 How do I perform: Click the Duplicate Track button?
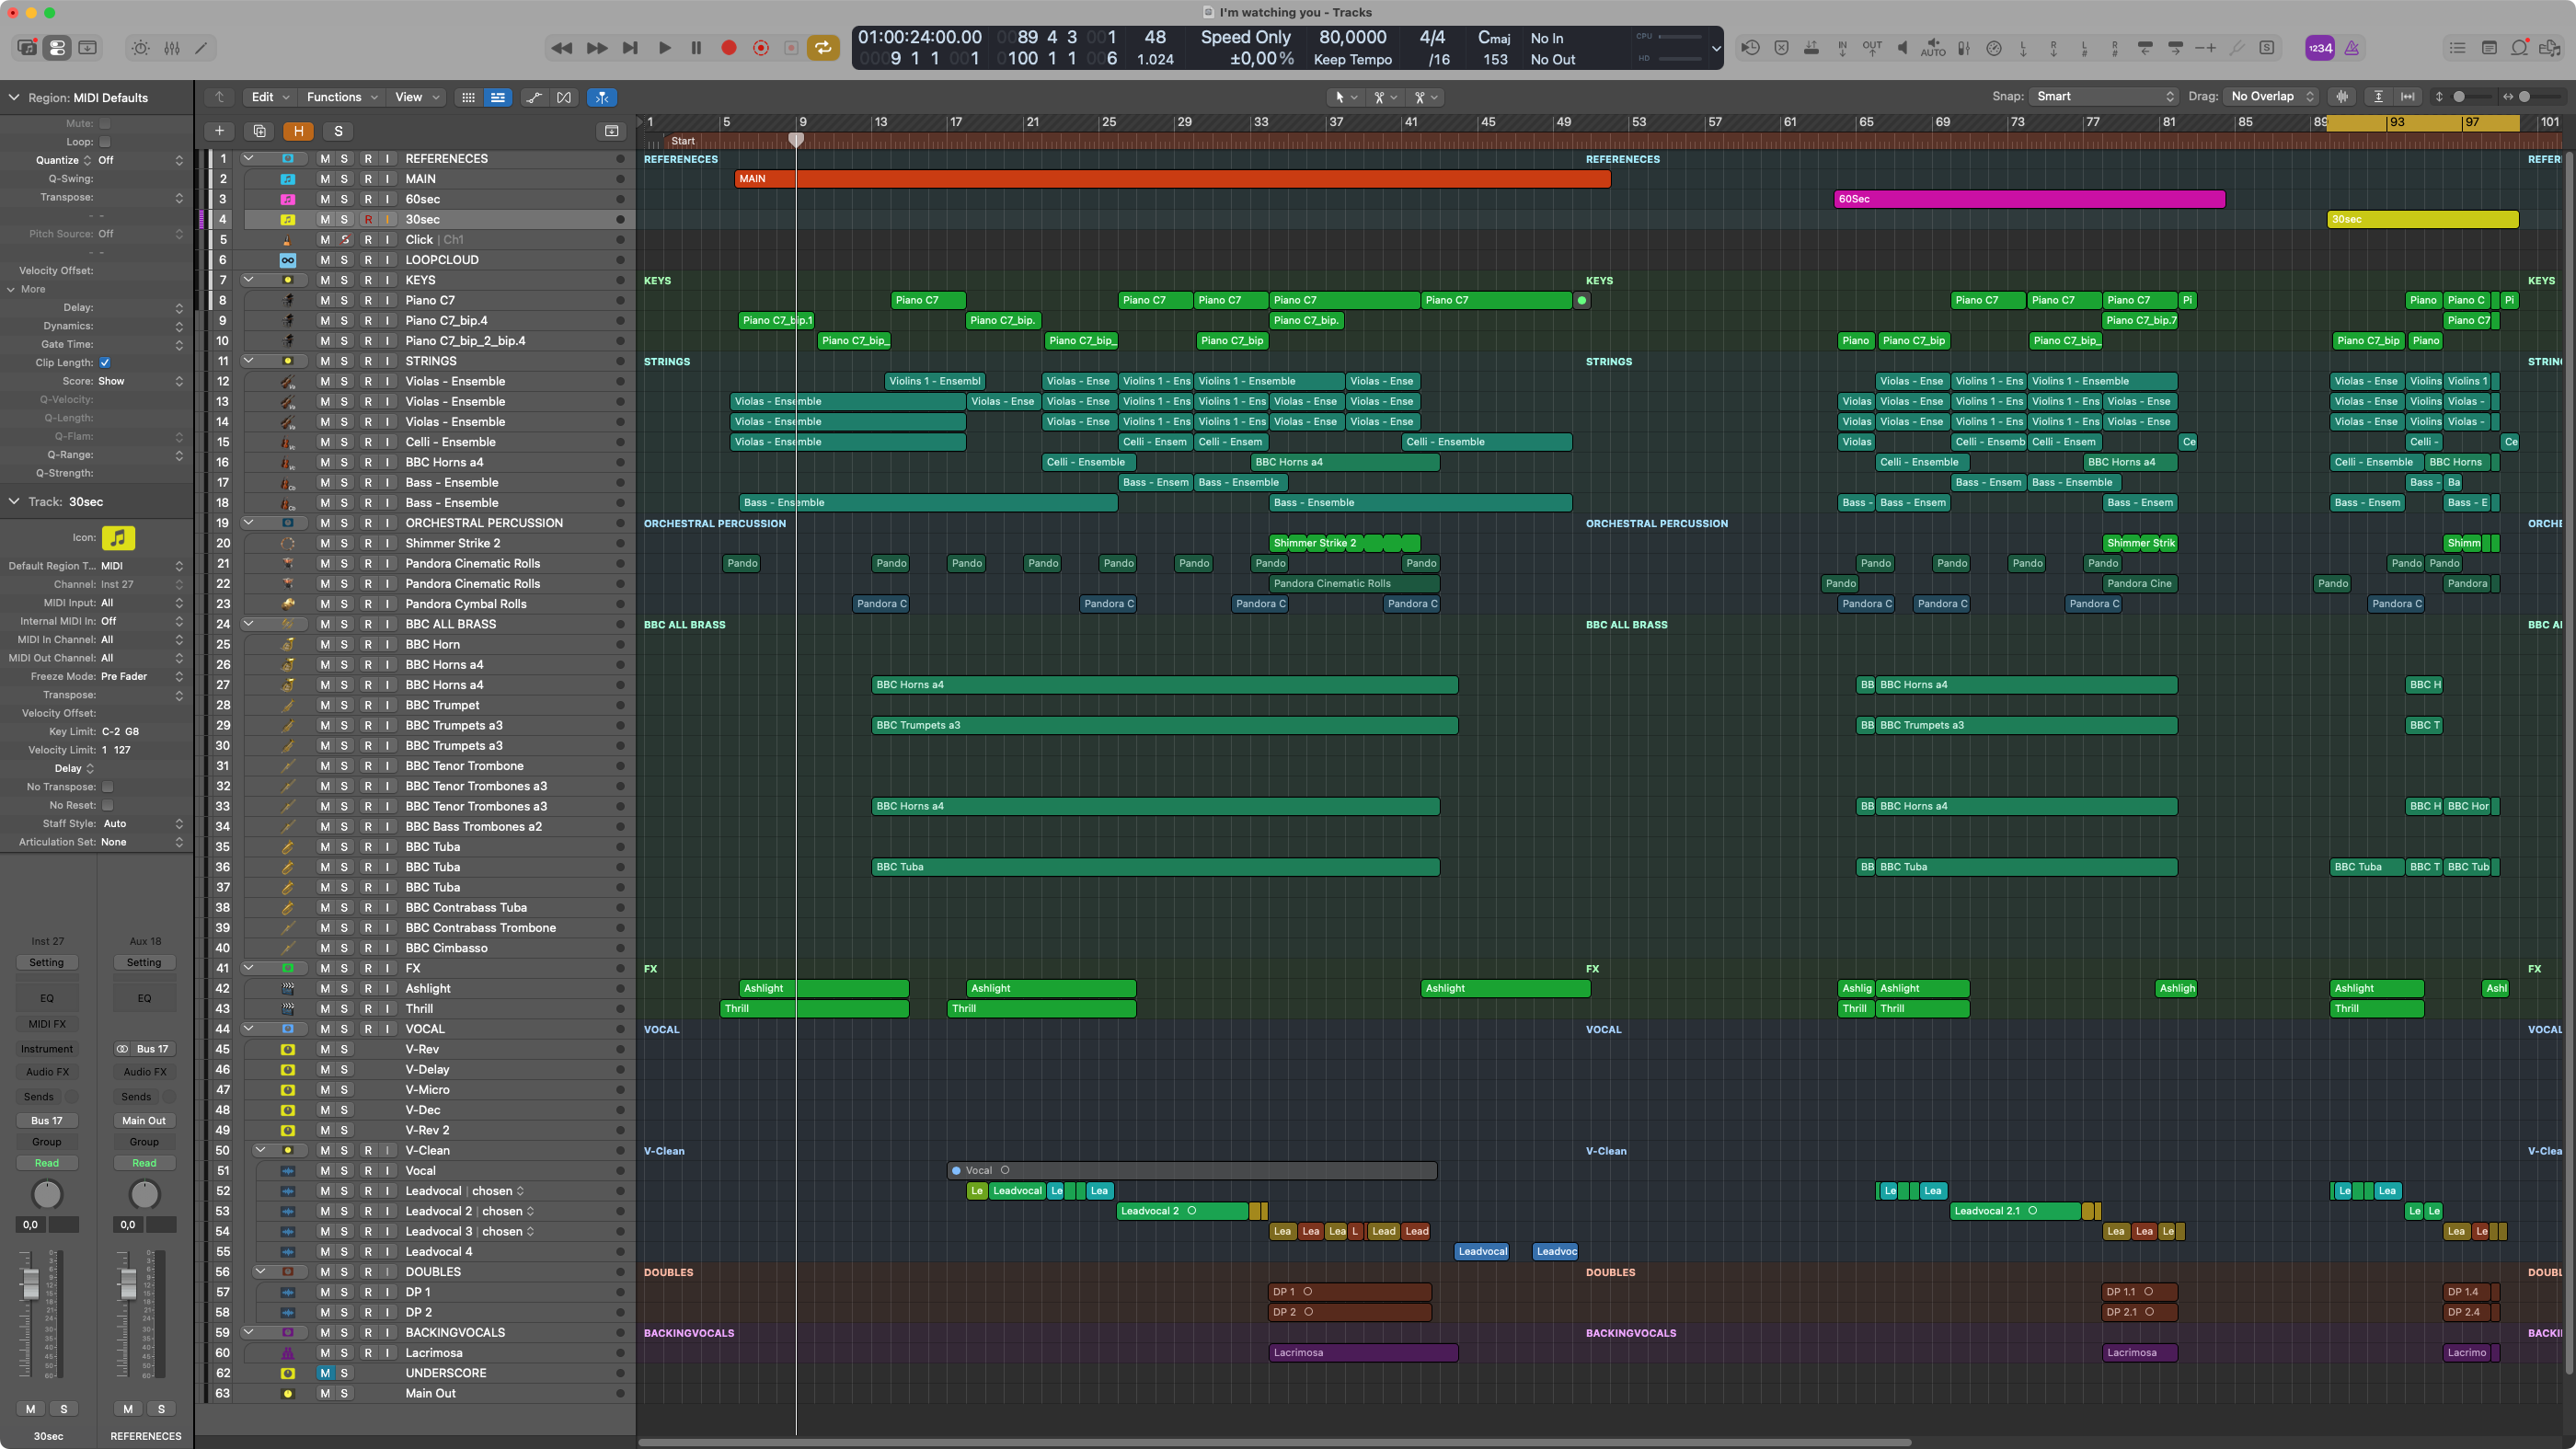point(259,131)
